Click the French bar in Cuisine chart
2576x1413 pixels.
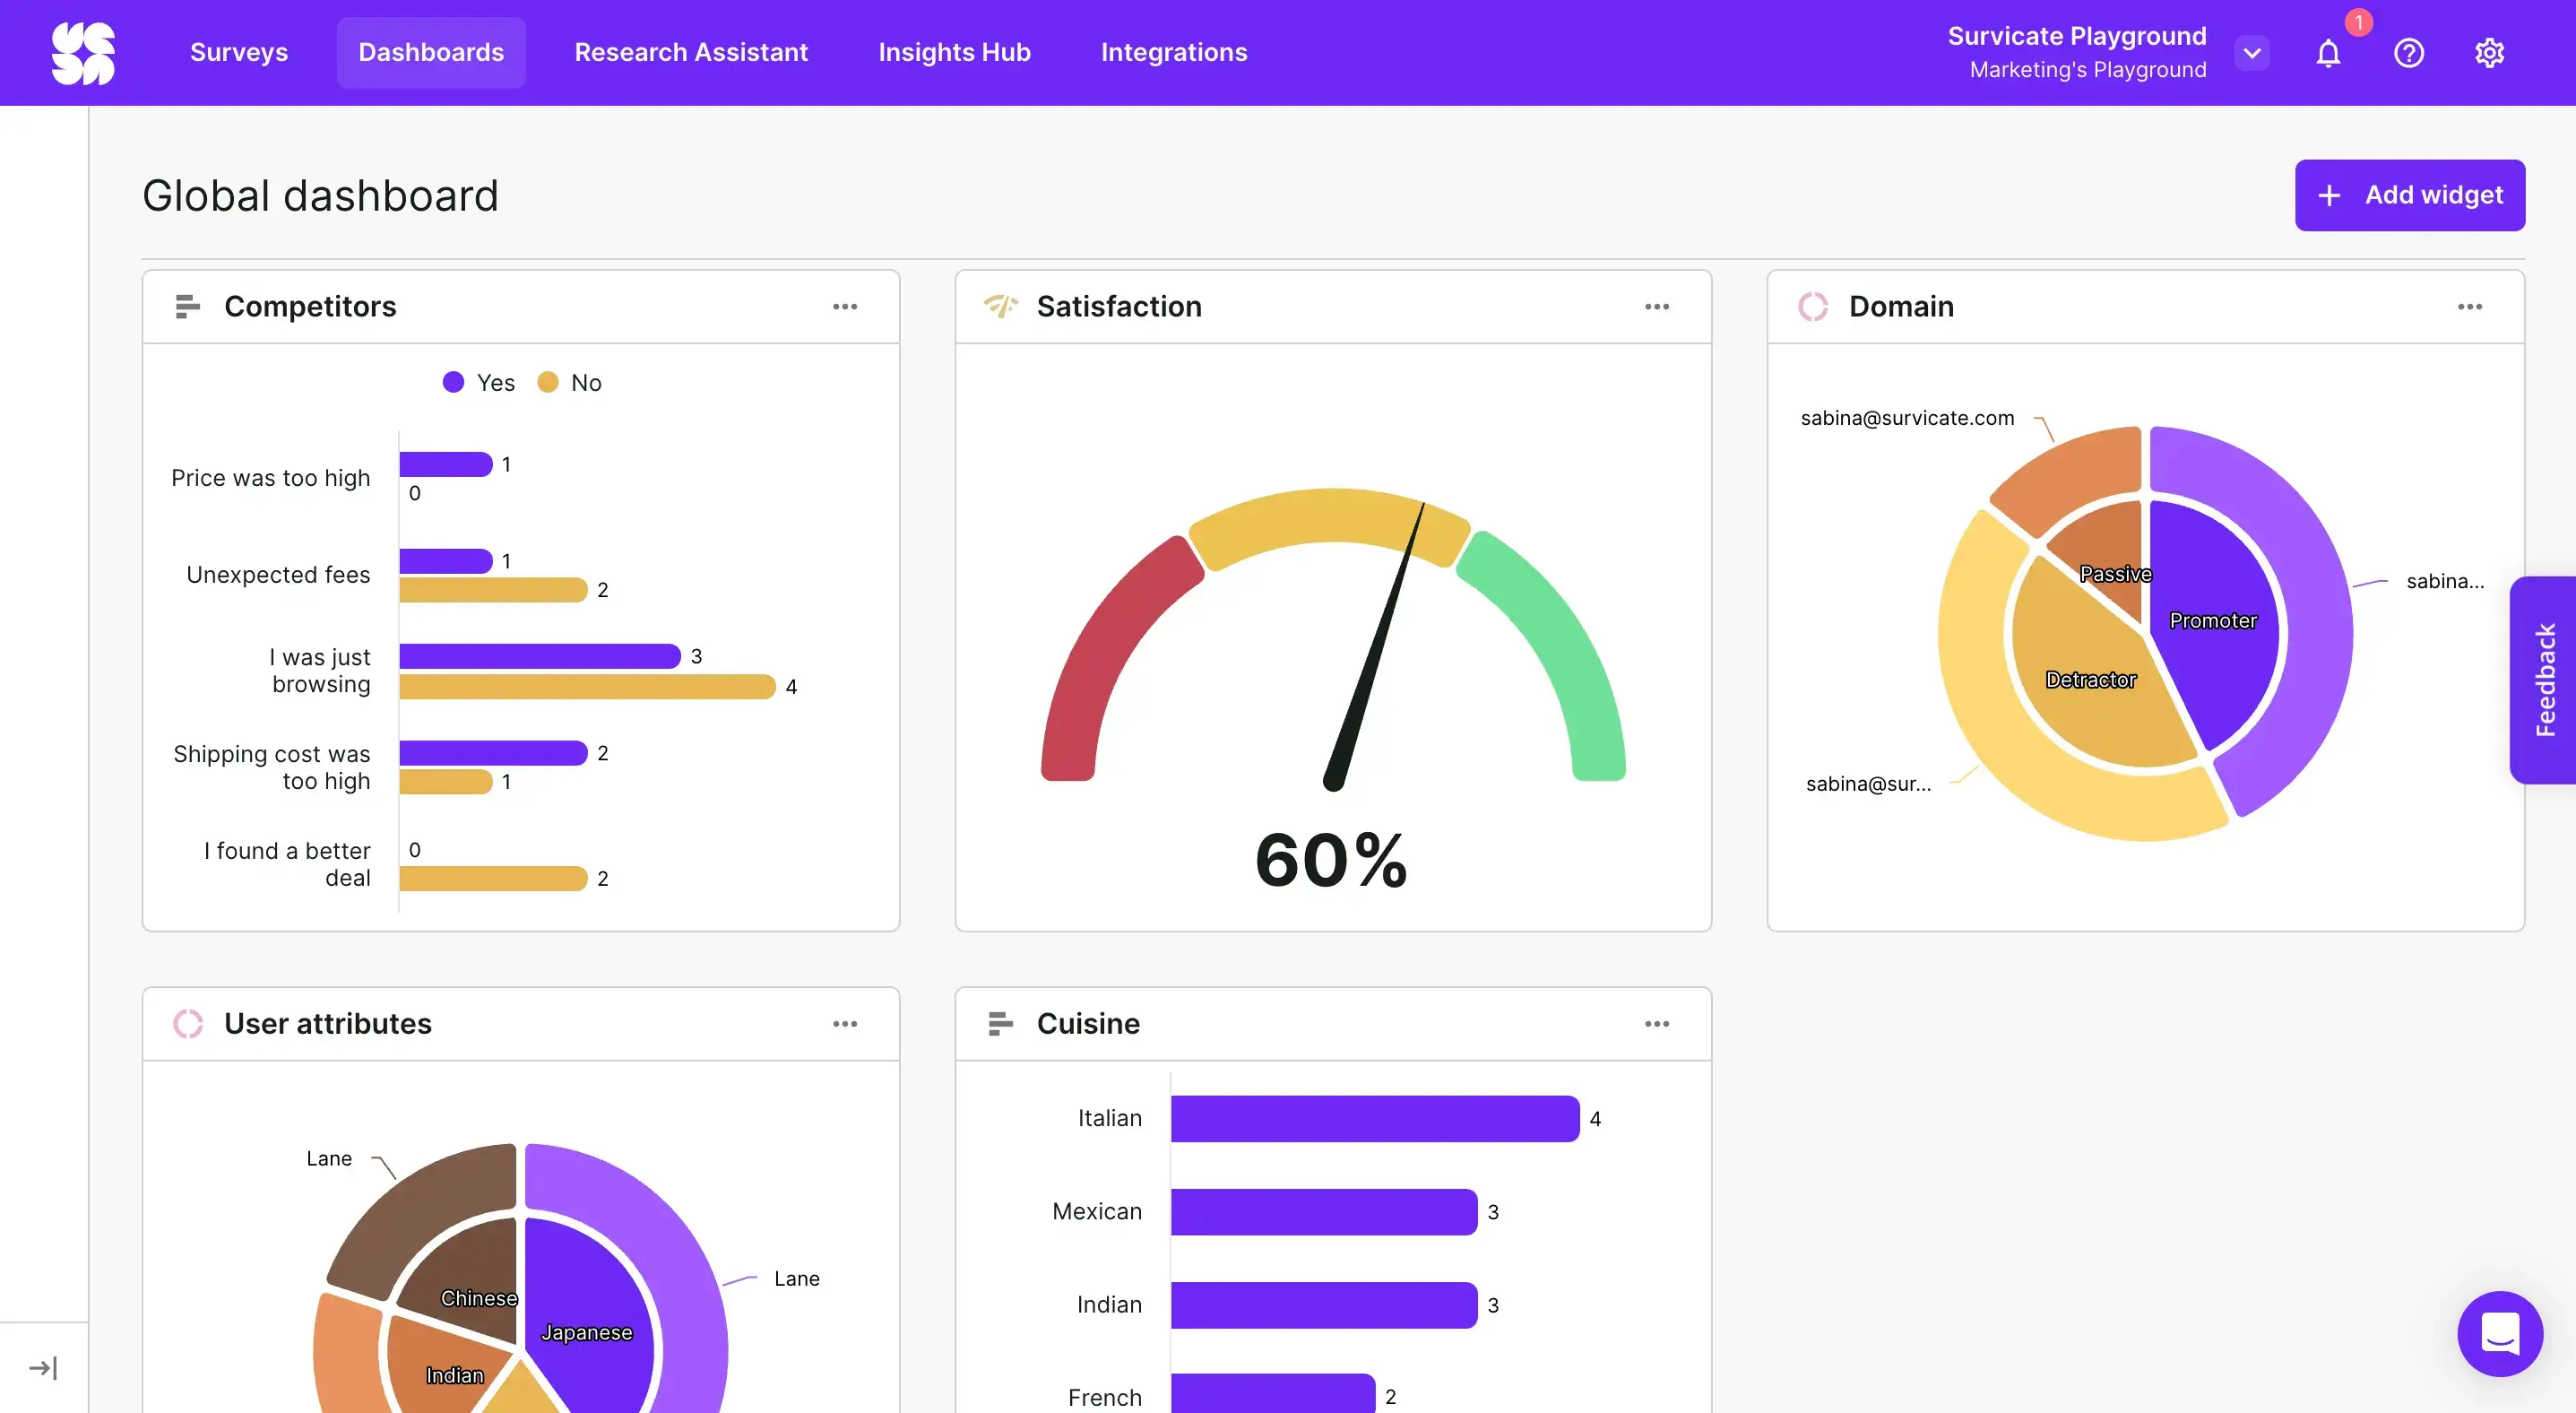click(1273, 1393)
